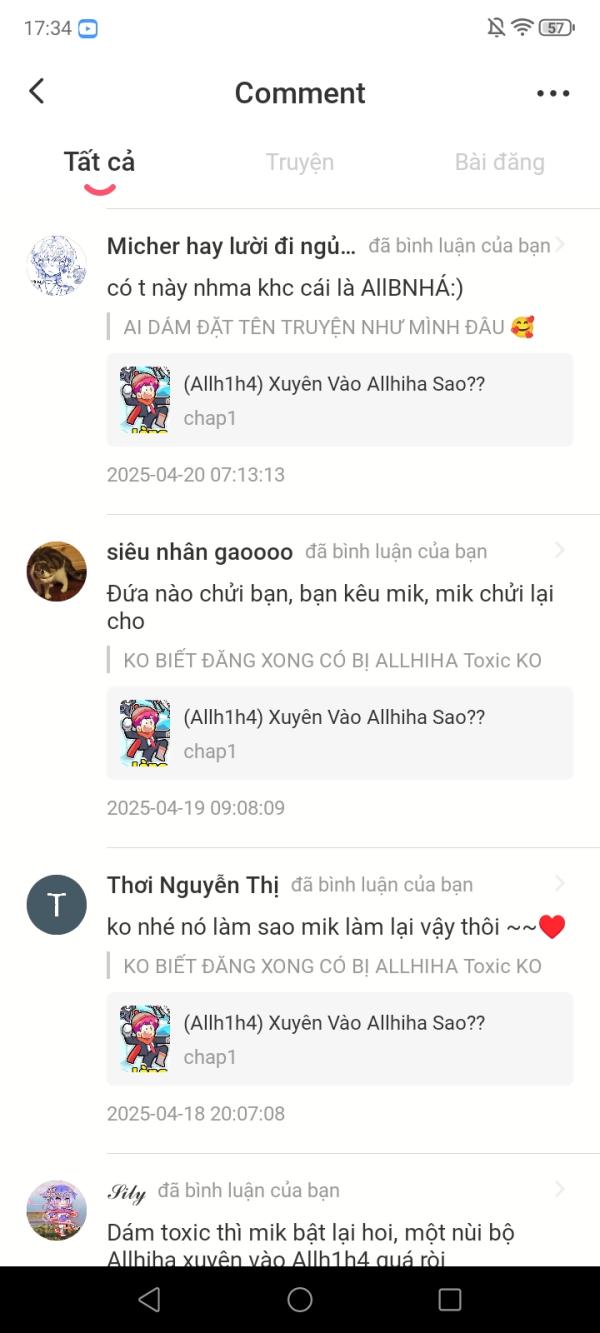Open the username siêu nhân gaoooo
Image resolution: width=600 pixels, height=1333 pixels.
pos(200,552)
